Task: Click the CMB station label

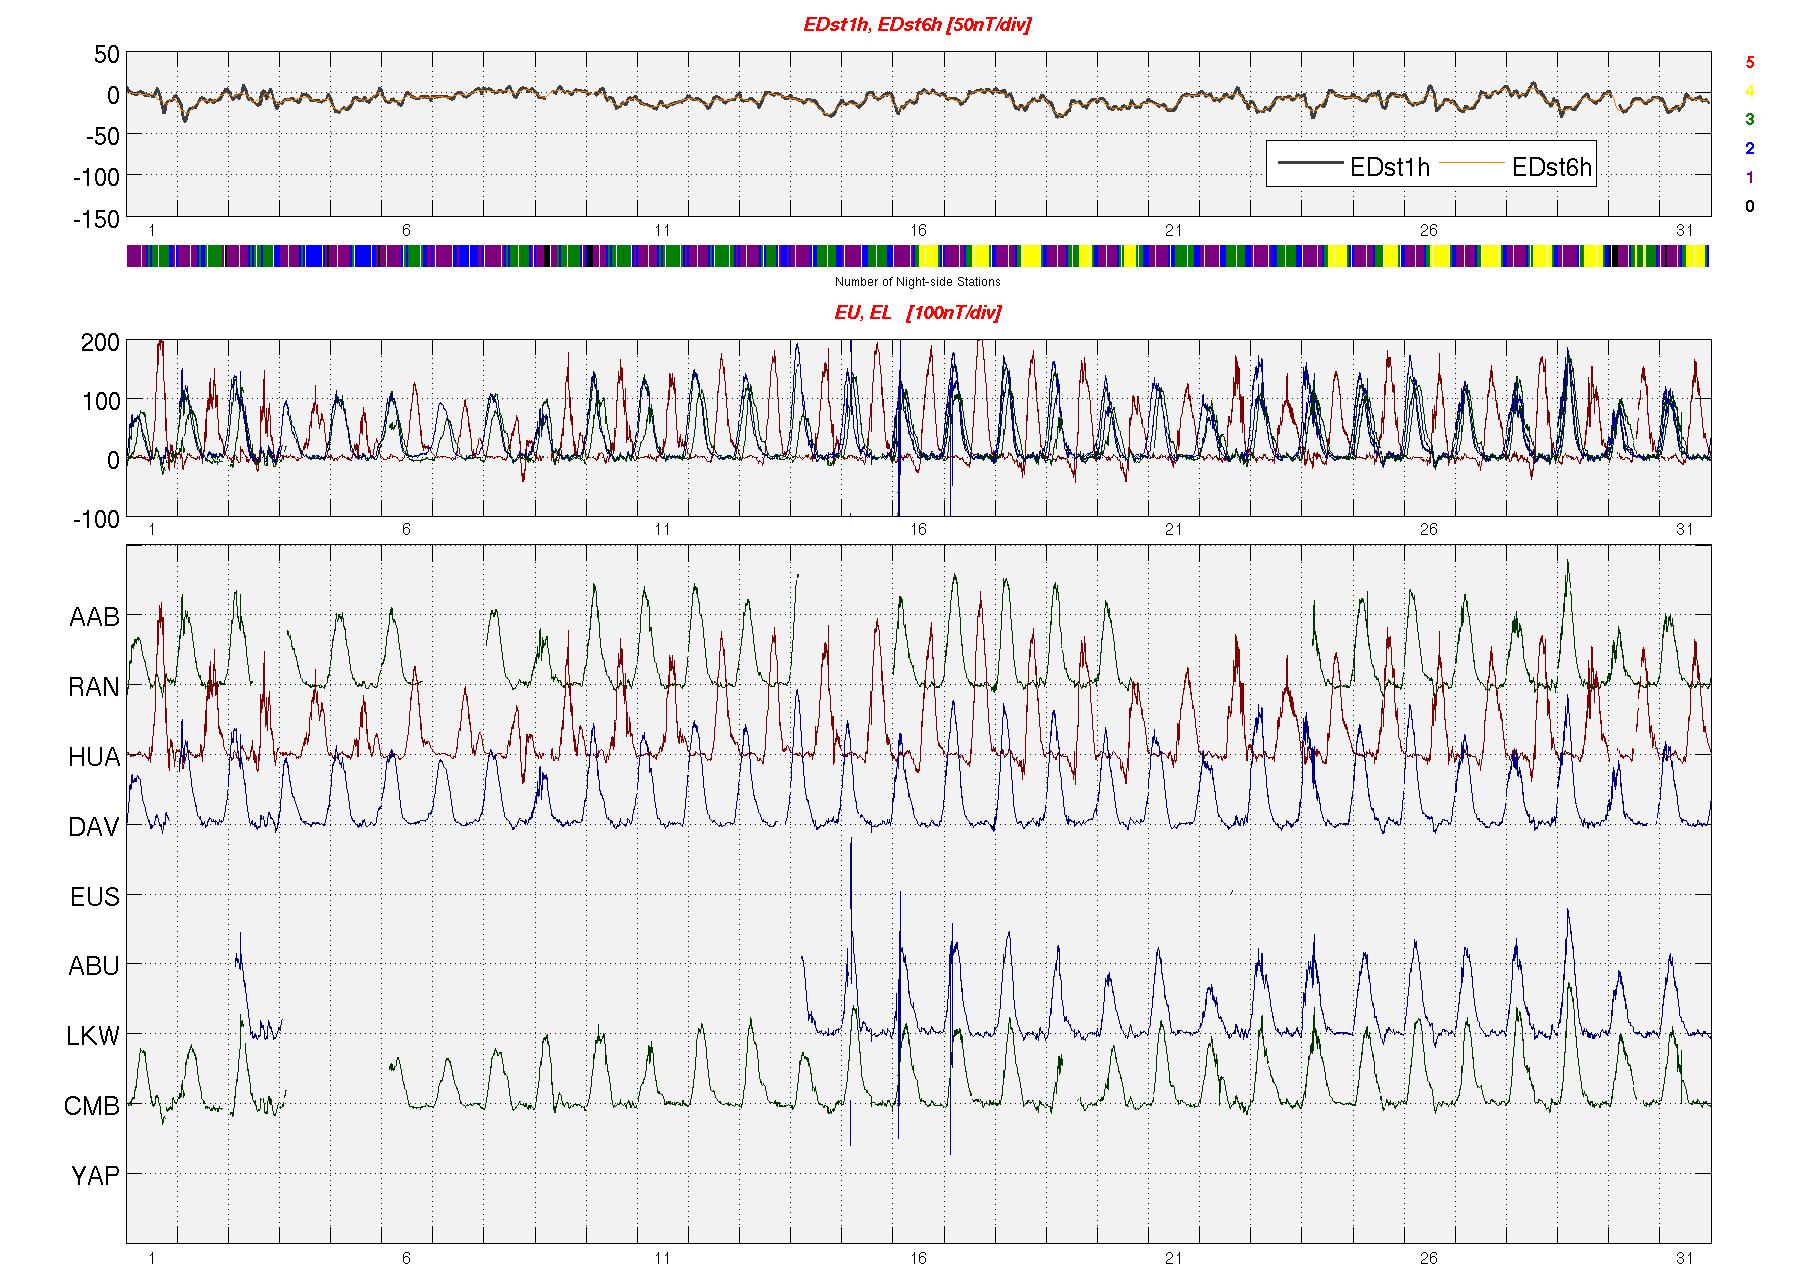Action: (x=92, y=1106)
